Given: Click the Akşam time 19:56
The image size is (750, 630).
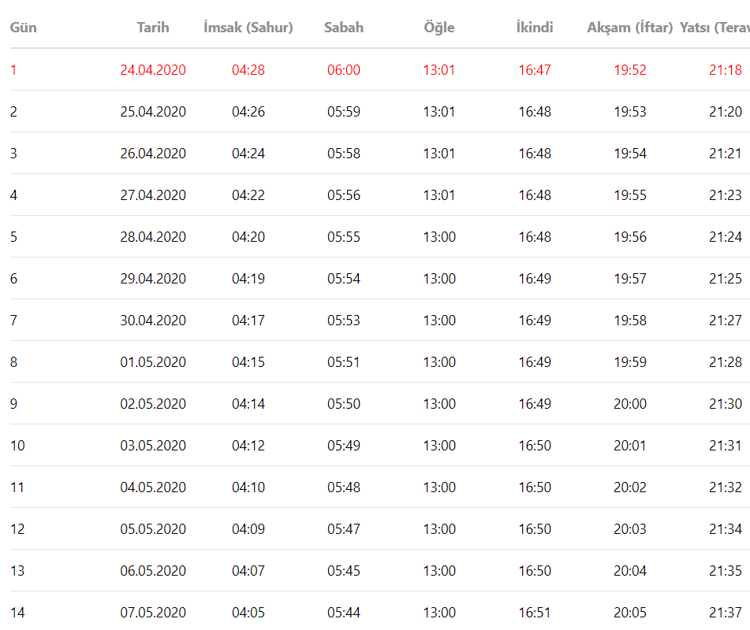Looking at the screenshot, I should tap(630, 237).
